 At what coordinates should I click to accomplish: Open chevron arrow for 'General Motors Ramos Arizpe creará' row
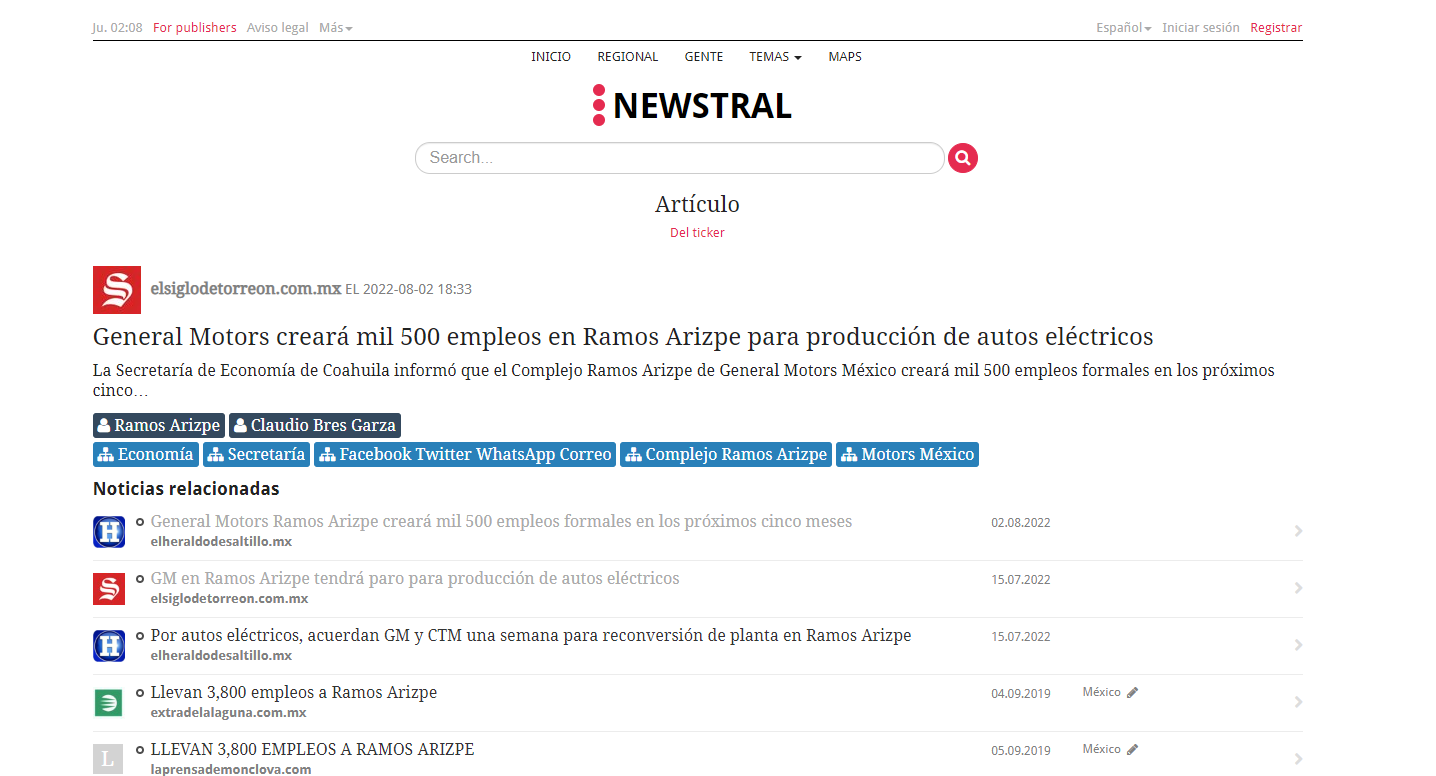click(1298, 531)
